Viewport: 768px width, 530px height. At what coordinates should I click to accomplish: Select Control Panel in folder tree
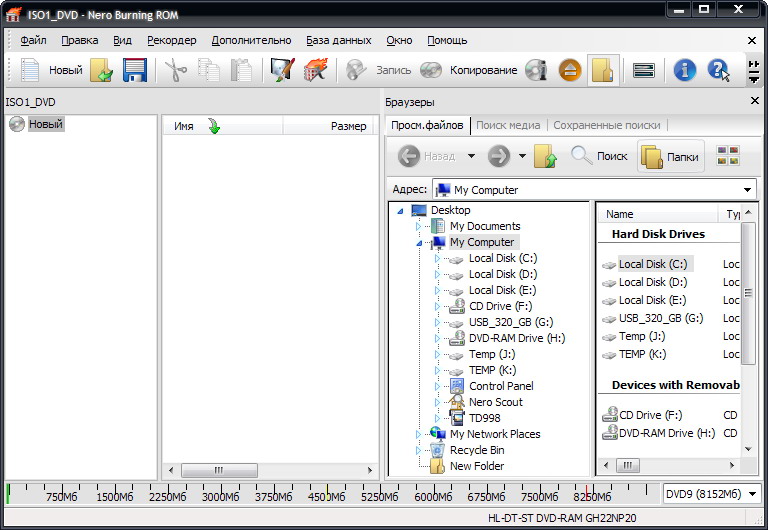coord(501,386)
